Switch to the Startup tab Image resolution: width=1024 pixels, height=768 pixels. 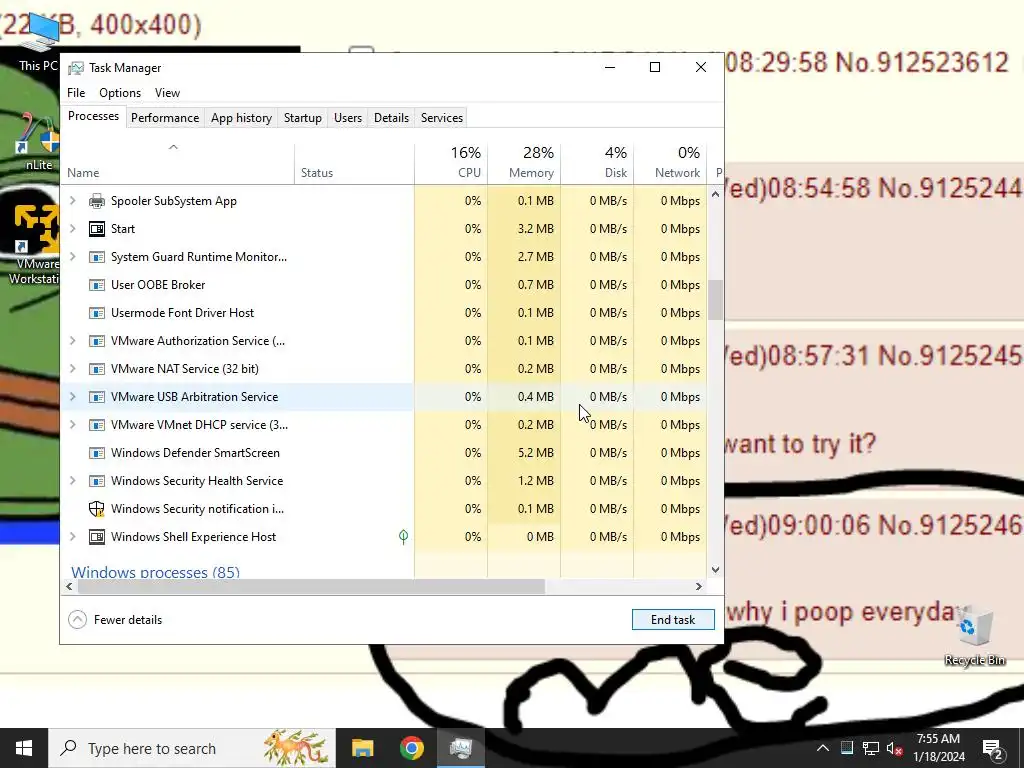(302, 118)
